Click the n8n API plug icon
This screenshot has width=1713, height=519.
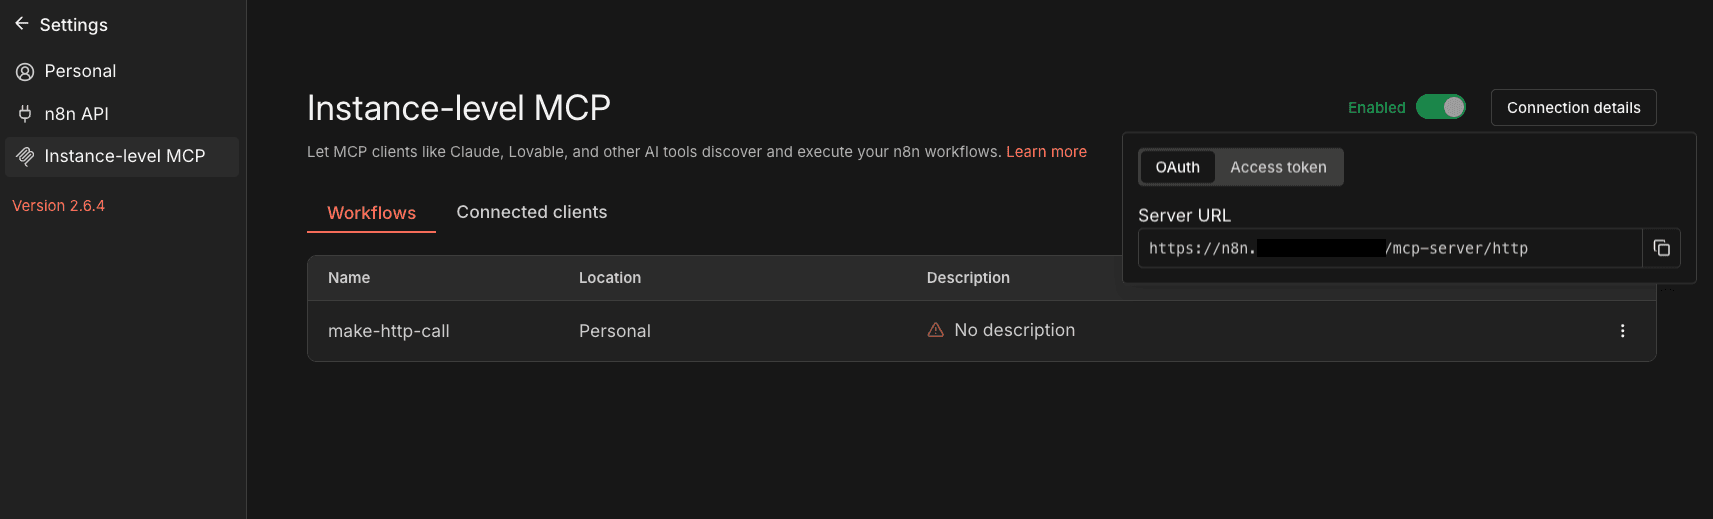25,114
